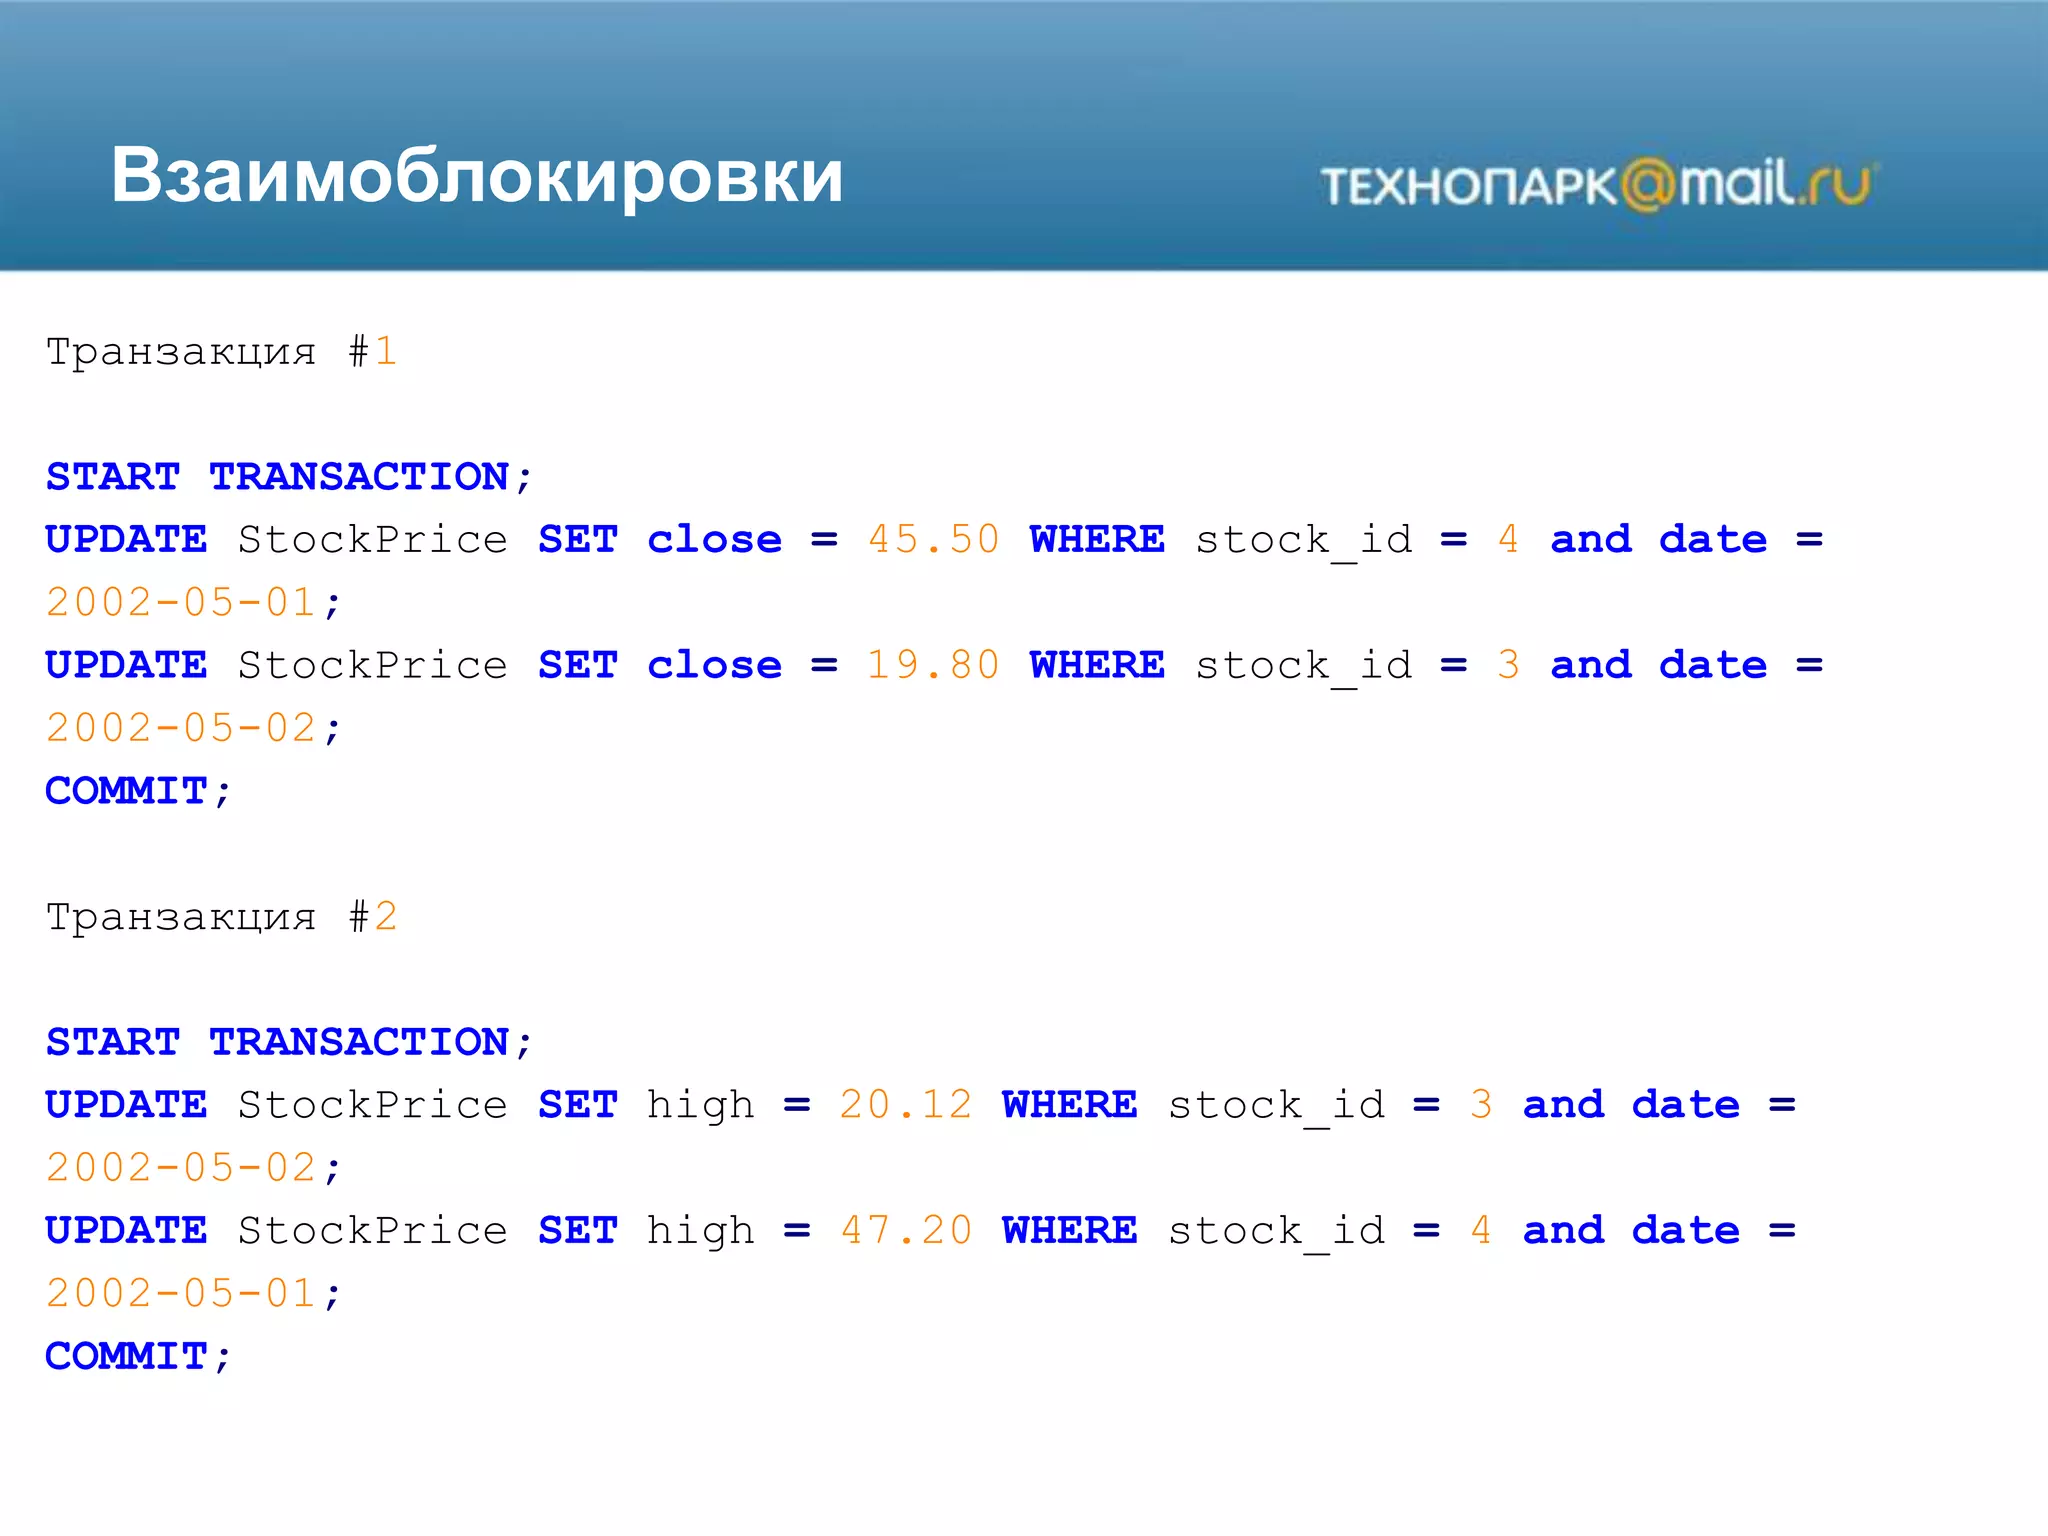This screenshot has width=2048, height=1536.
Task: Select the value 20.12
Action: tap(906, 1105)
